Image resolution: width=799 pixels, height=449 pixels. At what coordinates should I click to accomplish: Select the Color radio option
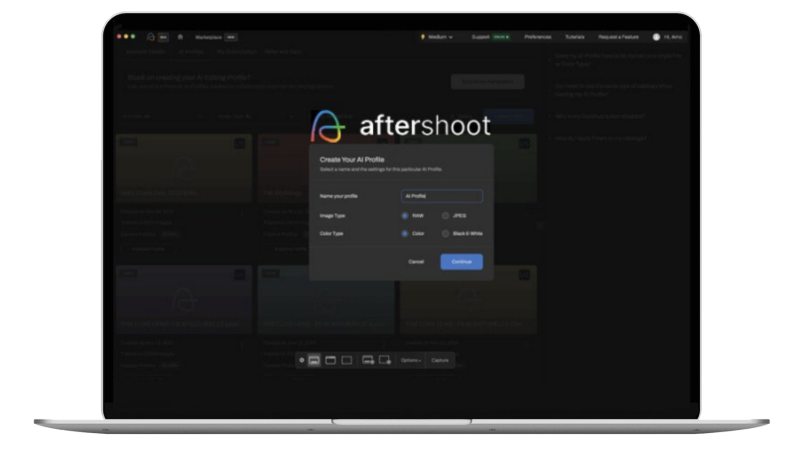pos(405,233)
